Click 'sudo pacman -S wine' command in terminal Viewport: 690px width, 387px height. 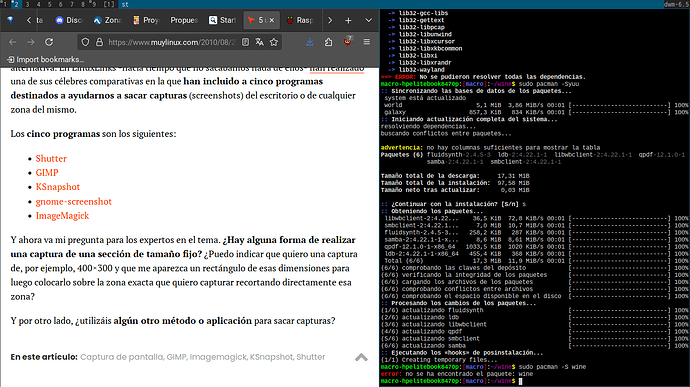coord(552,367)
